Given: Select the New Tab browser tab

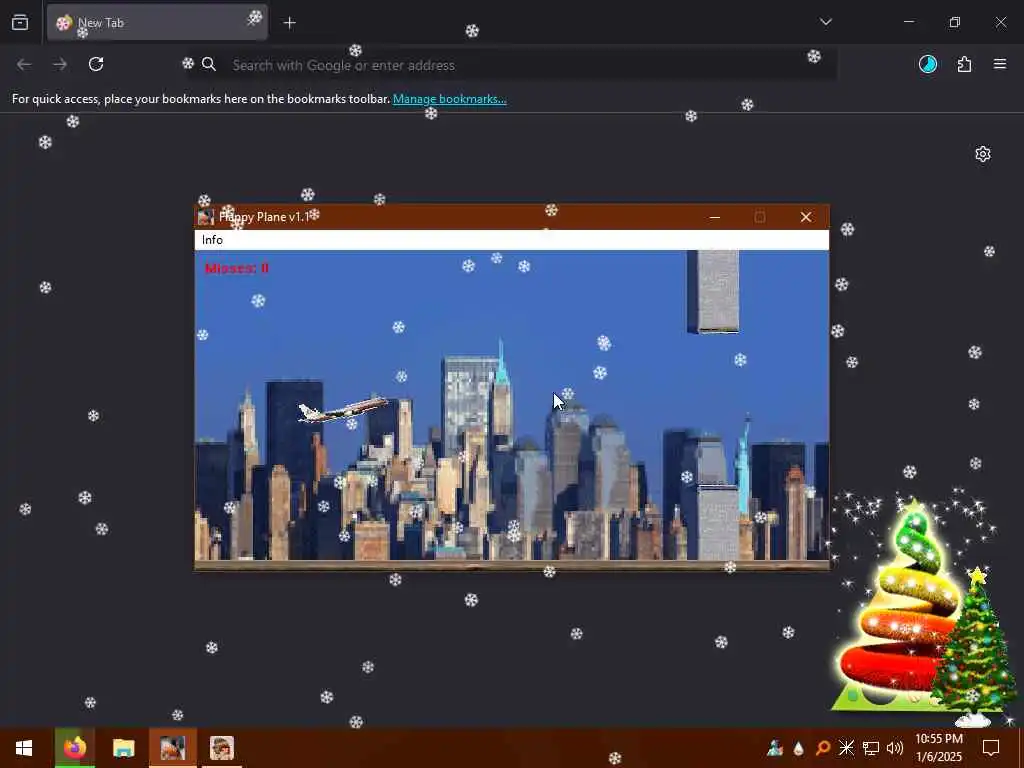Looking at the screenshot, I should pos(157,22).
